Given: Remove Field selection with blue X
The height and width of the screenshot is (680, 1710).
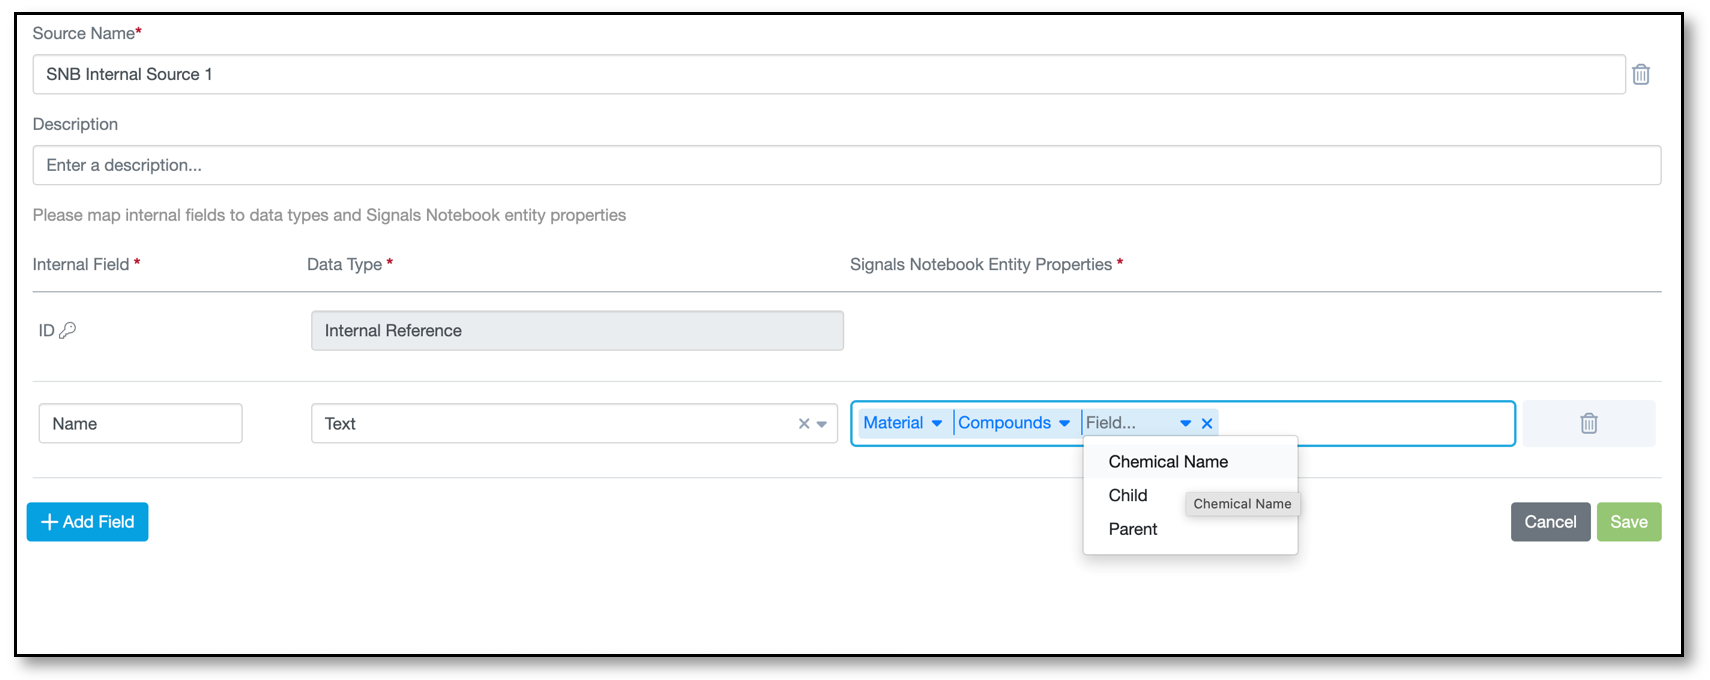Looking at the screenshot, I should pyautogui.click(x=1207, y=423).
